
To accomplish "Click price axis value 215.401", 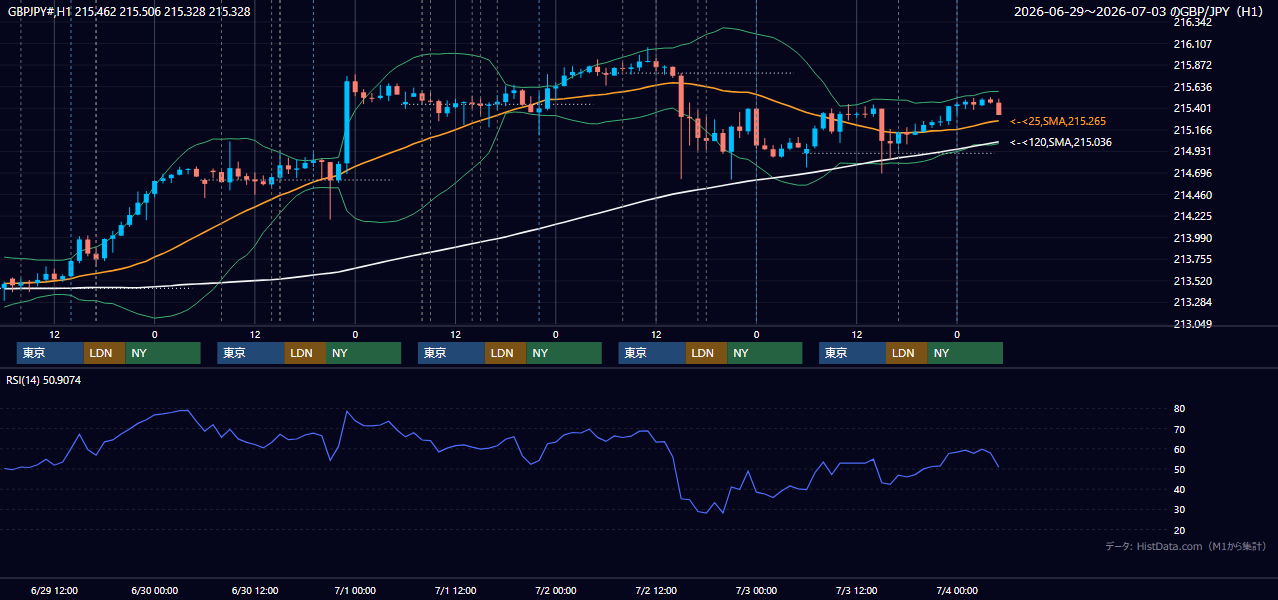I will pyautogui.click(x=1192, y=108).
